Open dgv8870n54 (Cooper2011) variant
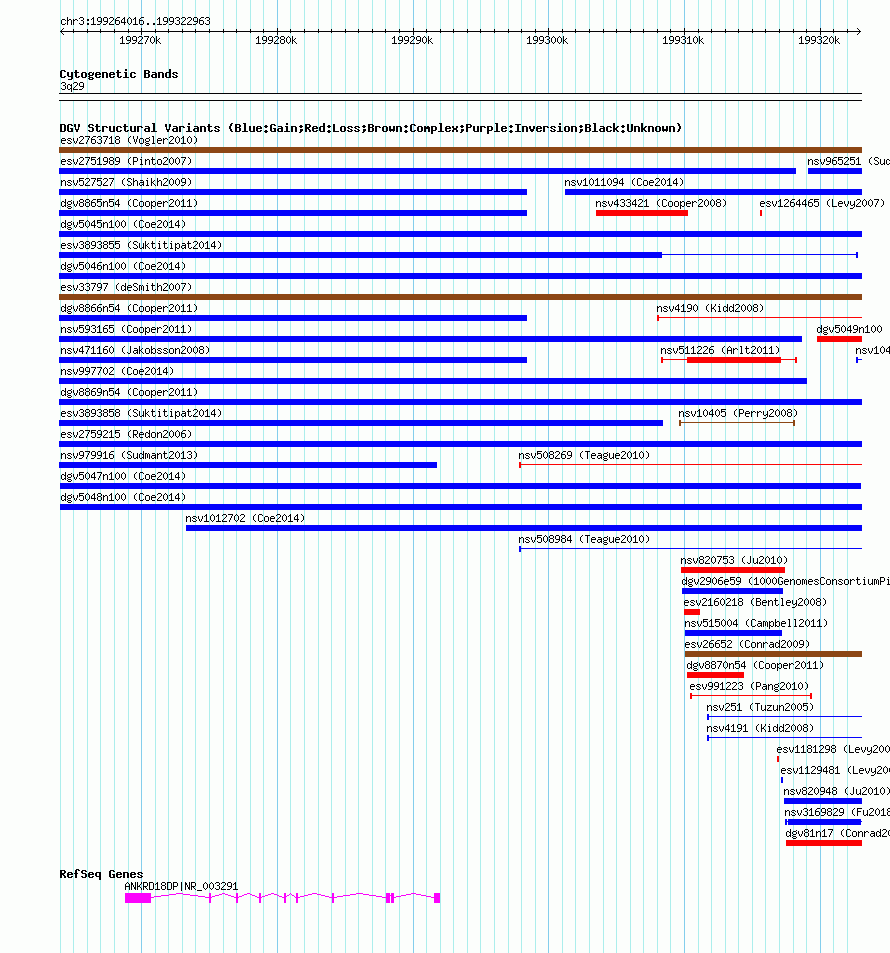Viewport: 890px width, 953px height. pyautogui.click(x=755, y=666)
